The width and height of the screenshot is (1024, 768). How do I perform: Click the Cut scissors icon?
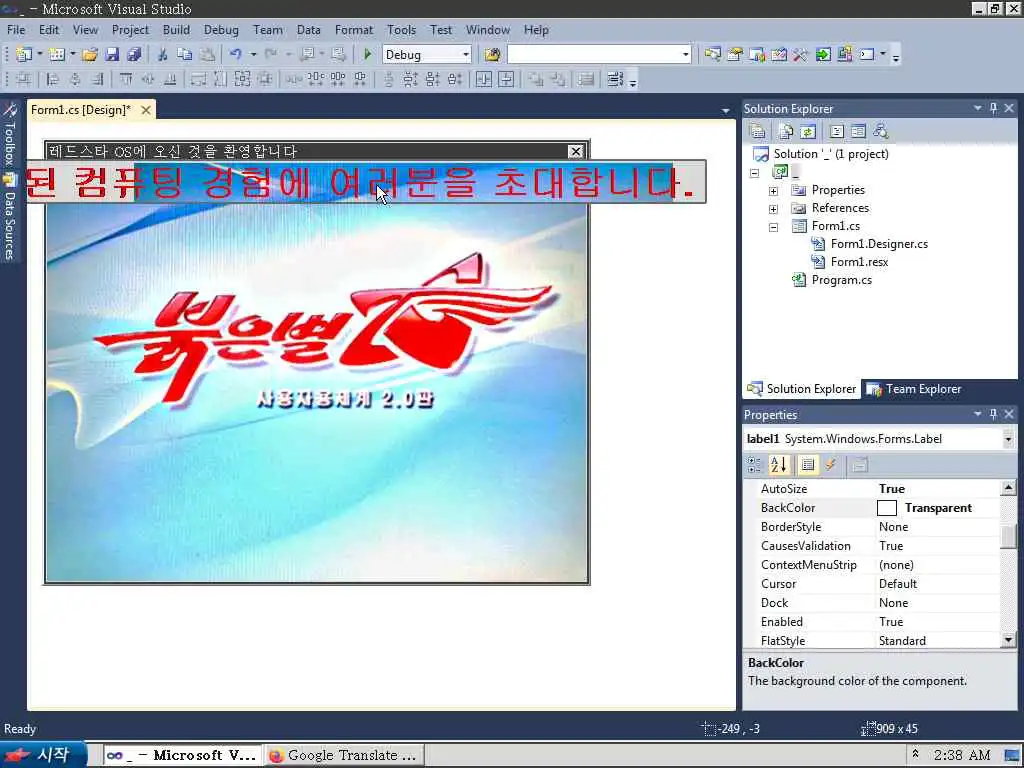[x=163, y=55]
